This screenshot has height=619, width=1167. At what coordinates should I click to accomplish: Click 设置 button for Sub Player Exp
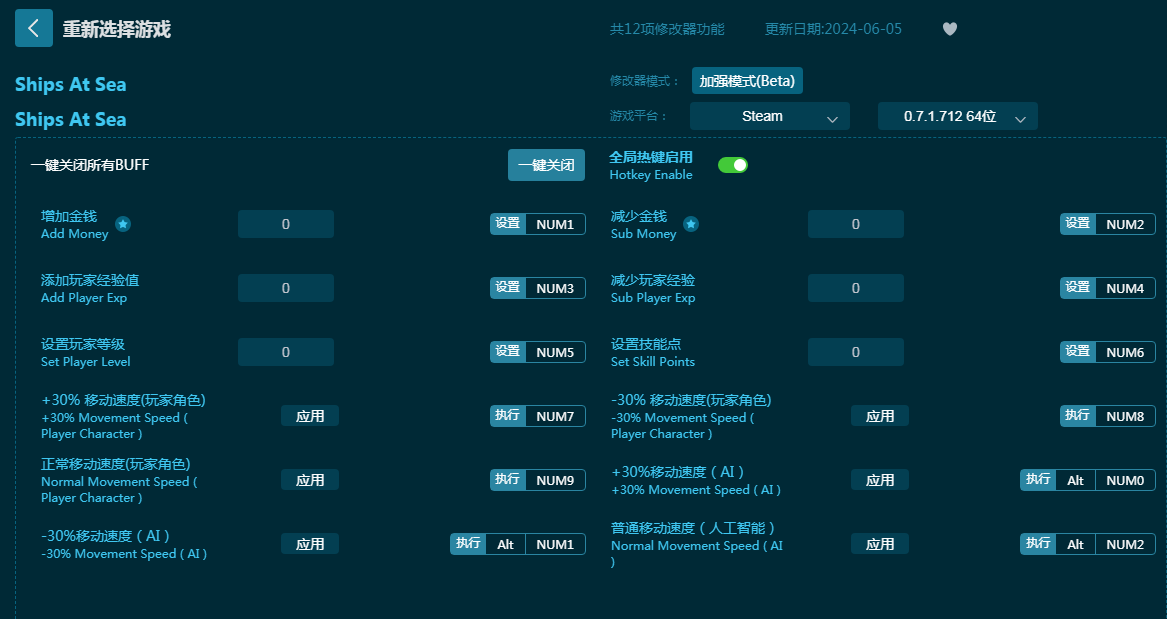pyautogui.click(x=1078, y=288)
